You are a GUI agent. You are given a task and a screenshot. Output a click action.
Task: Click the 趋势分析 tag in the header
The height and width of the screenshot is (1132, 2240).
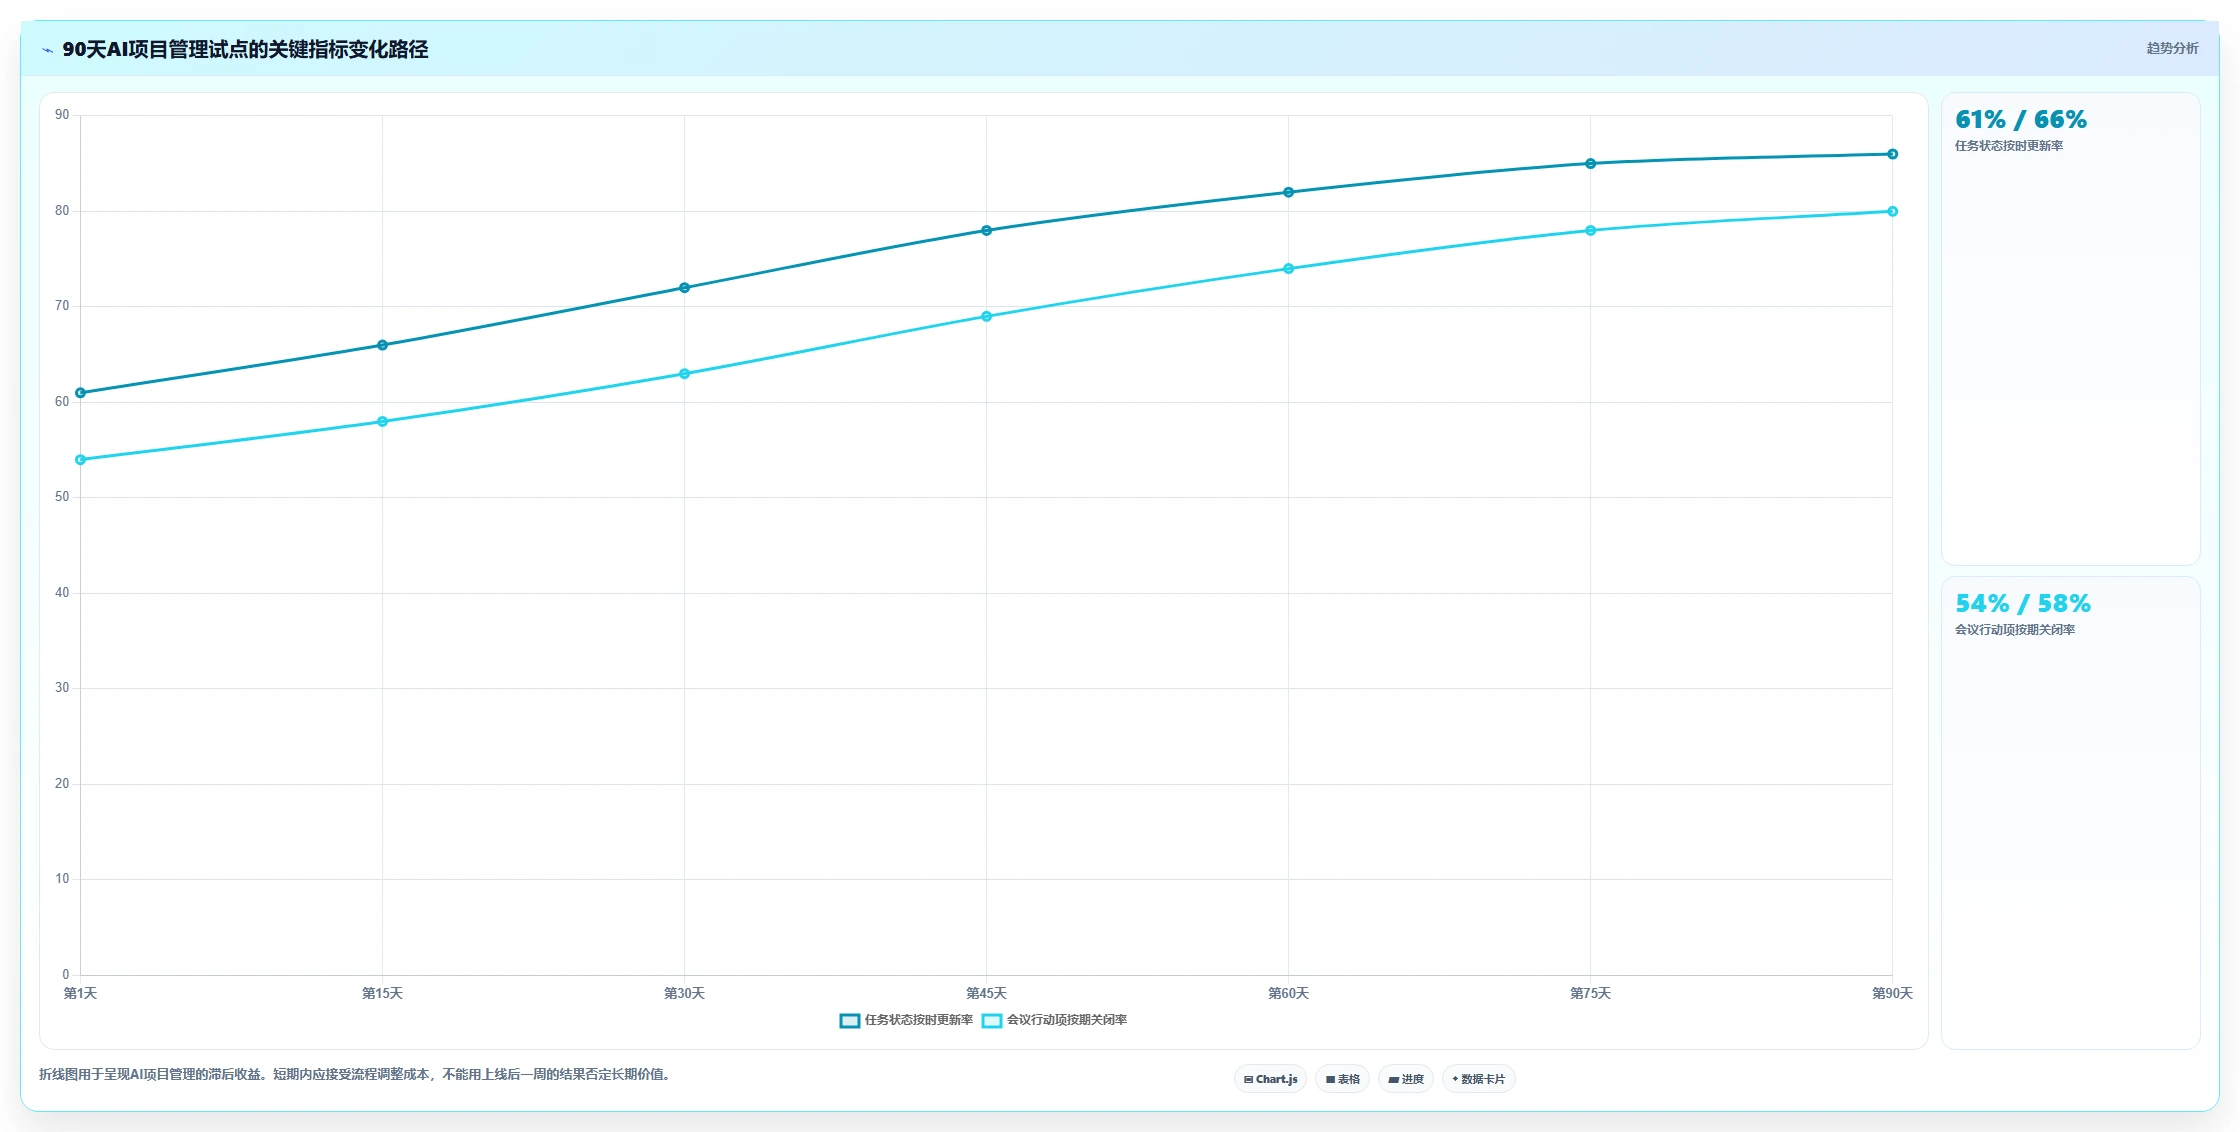coord(2172,48)
